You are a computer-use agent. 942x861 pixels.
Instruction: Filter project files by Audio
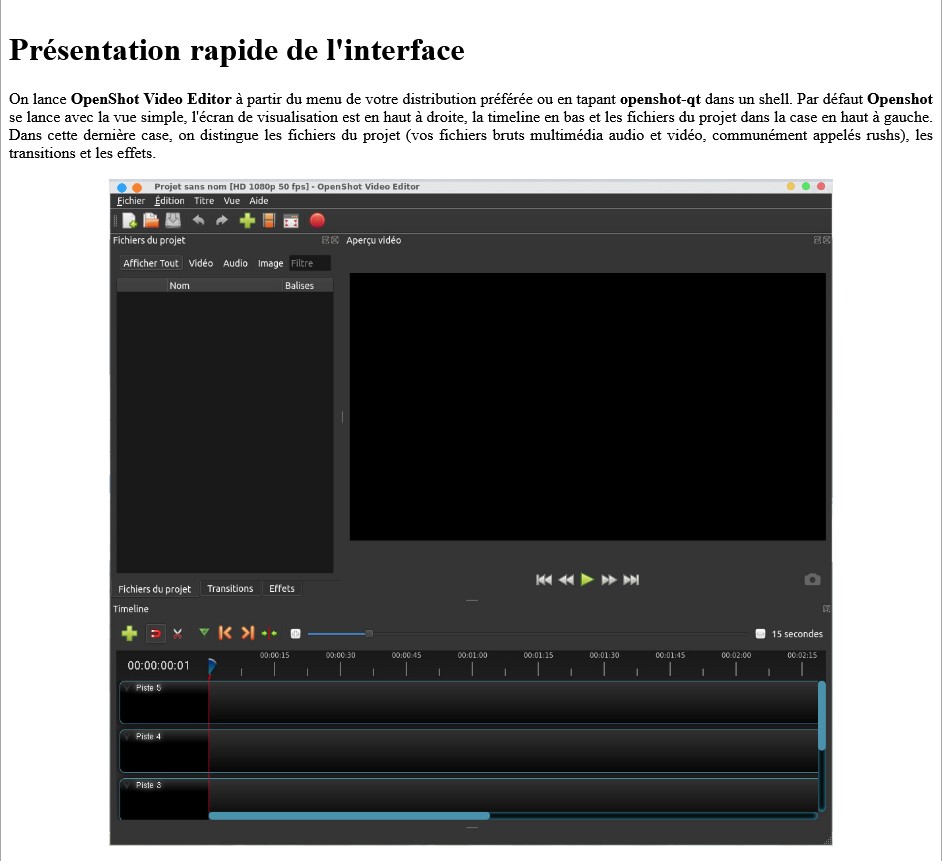pos(235,263)
